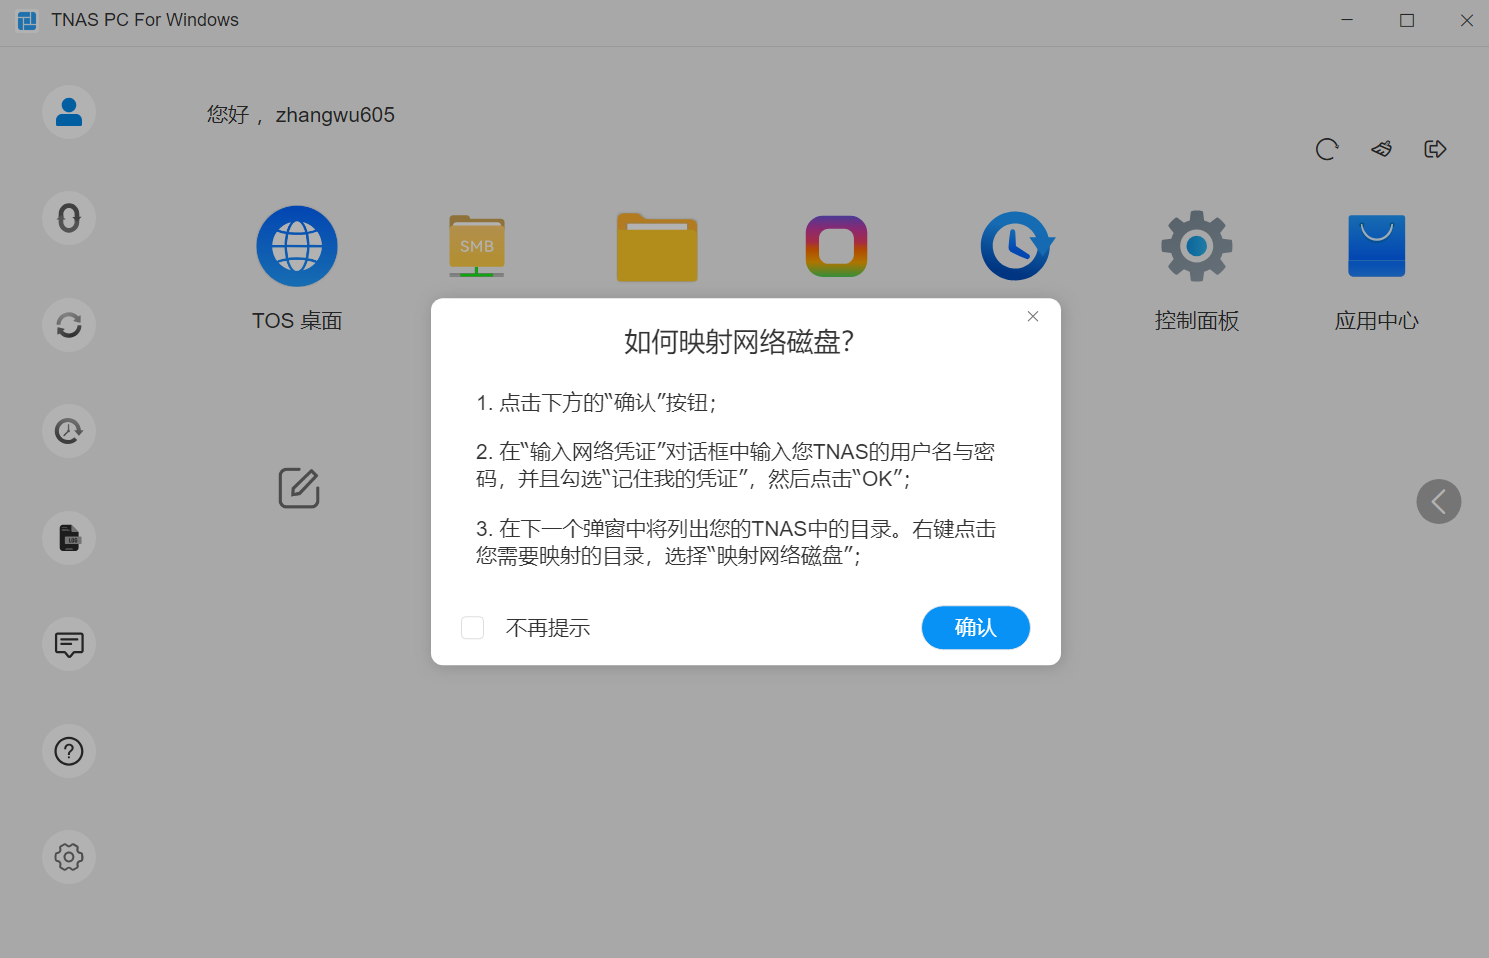Click step 2 text about 输入网络凭证
Image resolution: width=1489 pixels, height=958 pixels.
(x=736, y=465)
